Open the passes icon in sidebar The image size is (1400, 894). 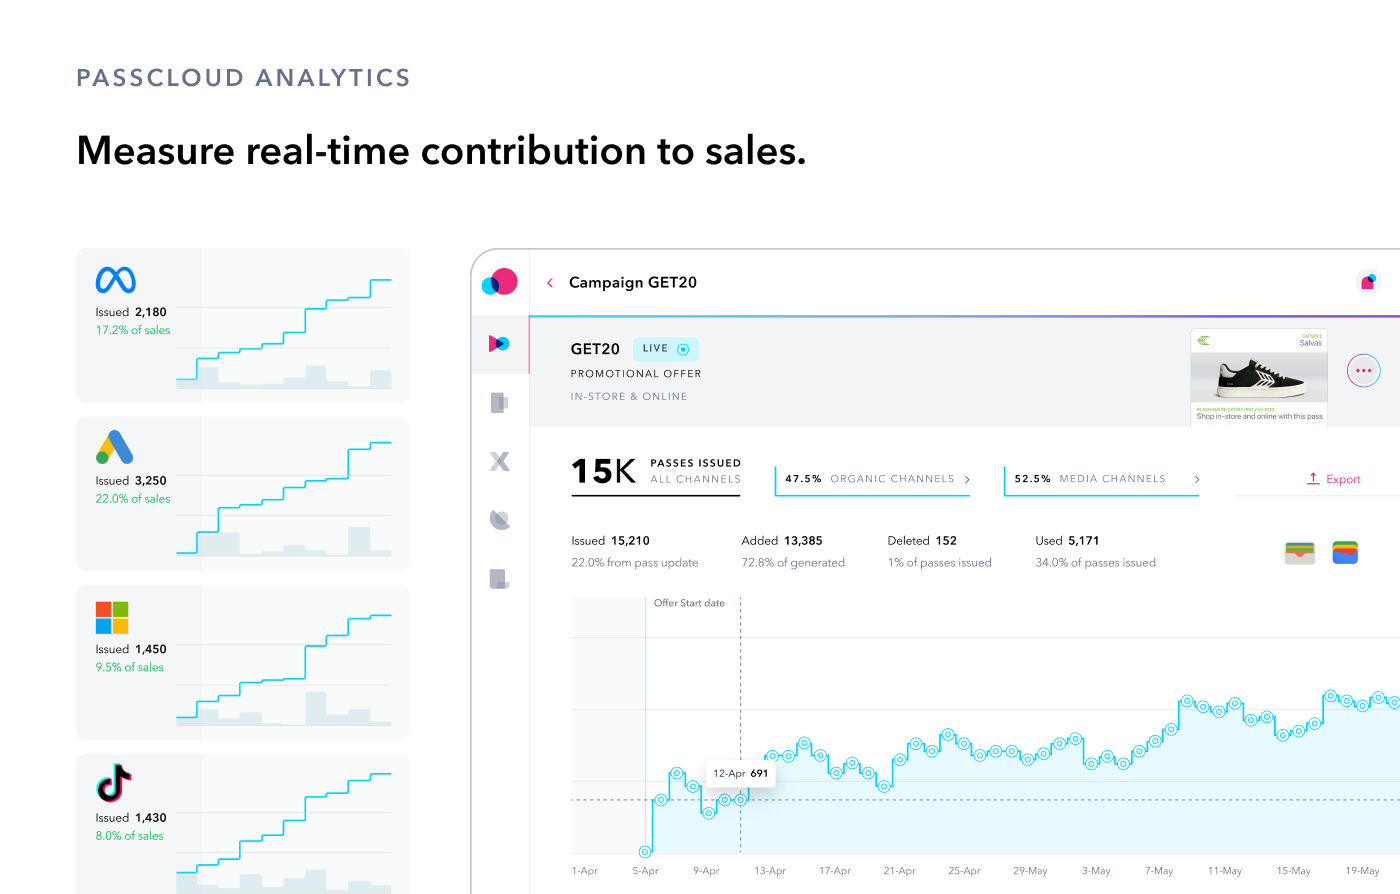(x=500, y=402)
